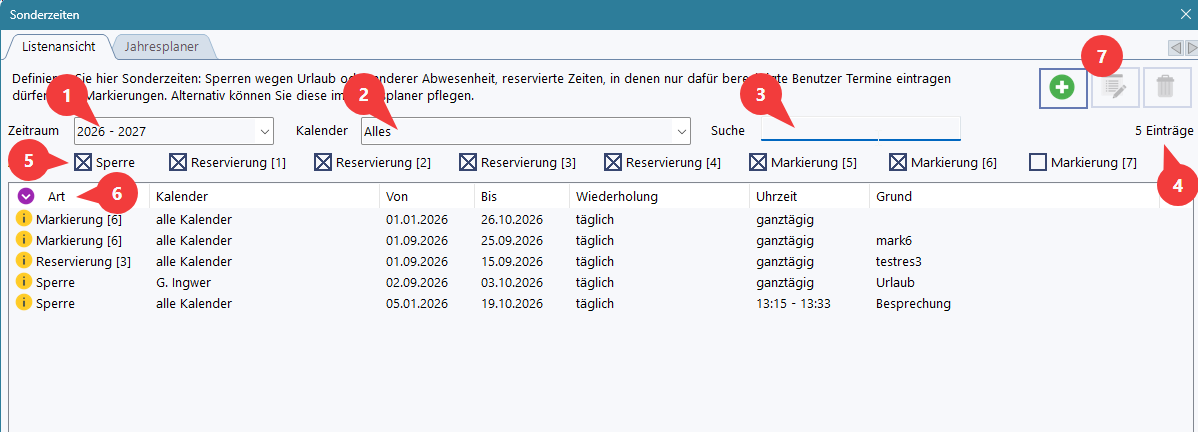Click the trash delete entry icon
Viewport: 1198px width, 432px height.
click(1167, 88)
